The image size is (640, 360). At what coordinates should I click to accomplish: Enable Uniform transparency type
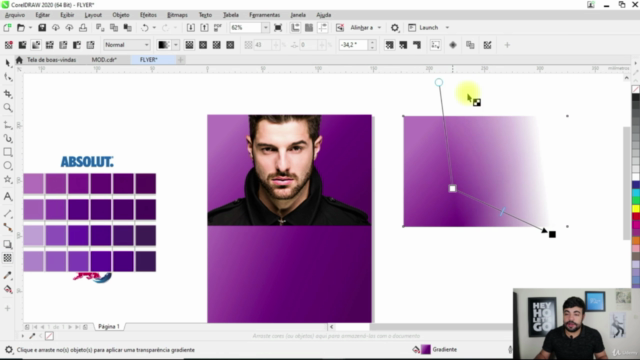click(22, 45)
